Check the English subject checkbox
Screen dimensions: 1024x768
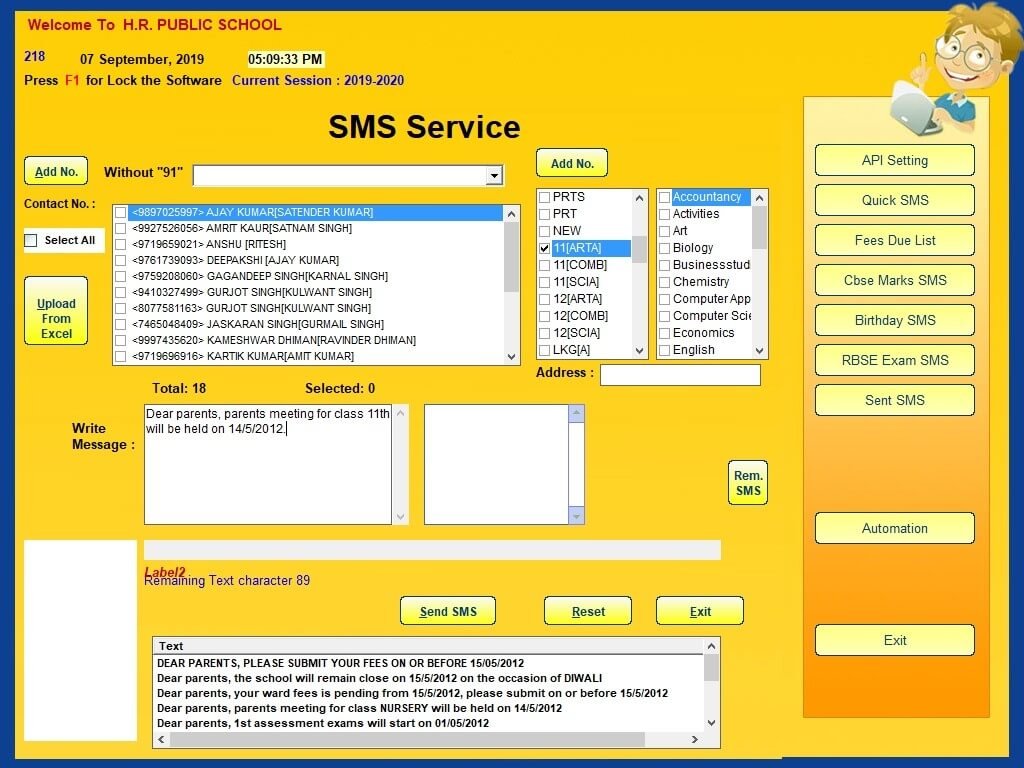point(664,350)
